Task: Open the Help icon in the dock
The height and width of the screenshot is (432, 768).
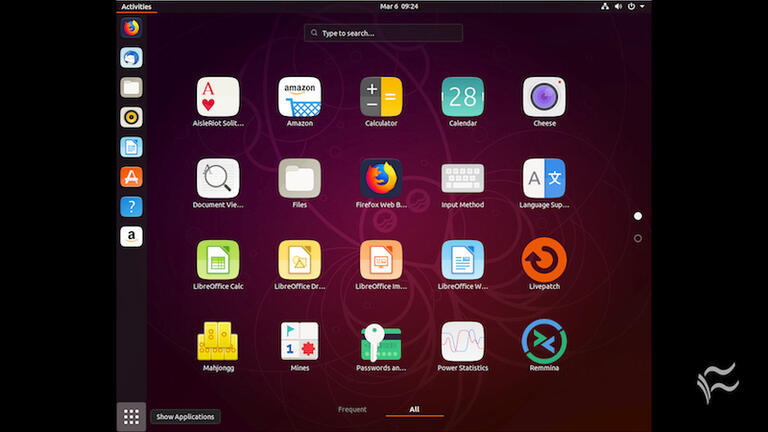Action: tap(131, 207)
